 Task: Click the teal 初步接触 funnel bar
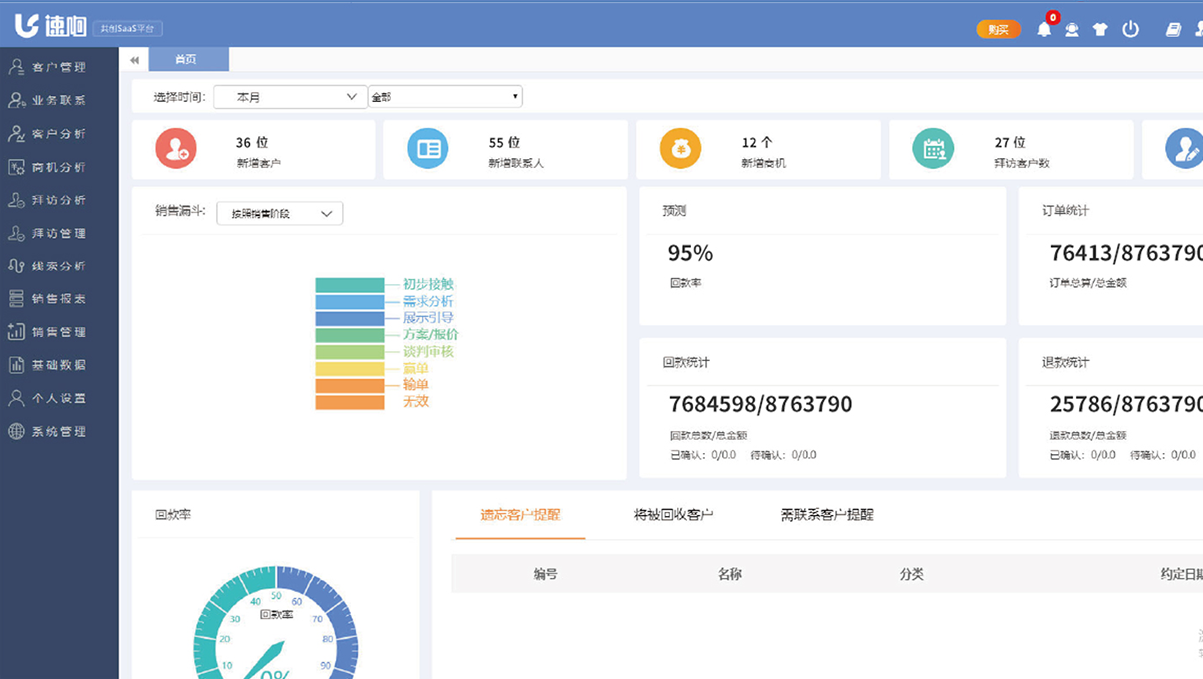coord(349,285)
